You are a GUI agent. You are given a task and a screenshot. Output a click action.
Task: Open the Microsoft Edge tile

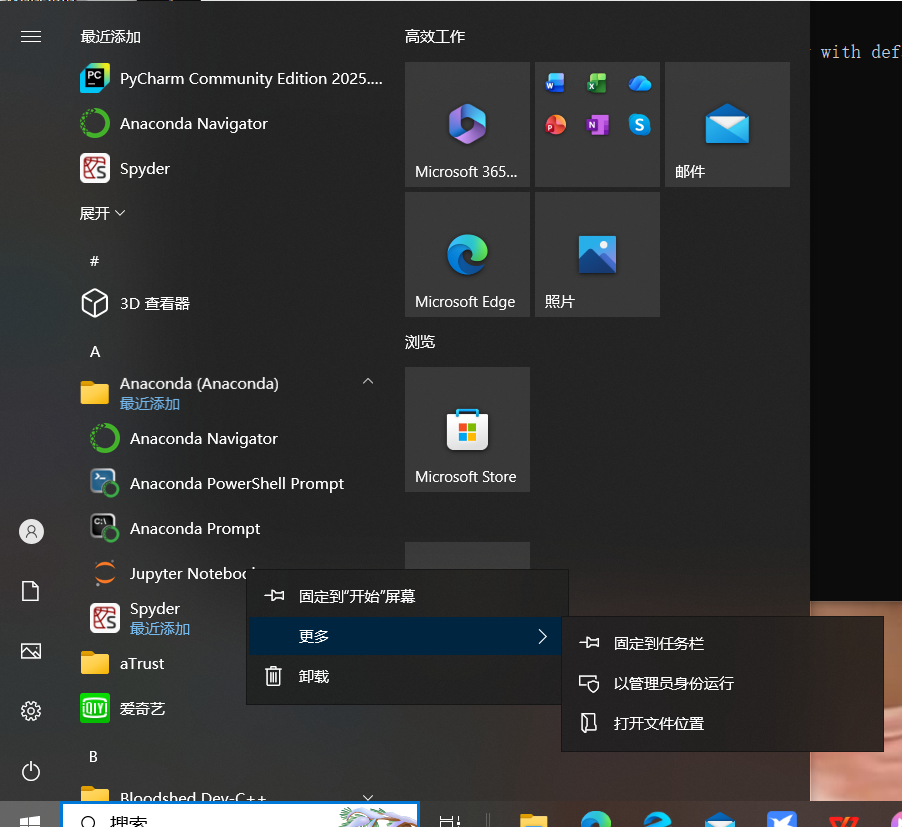click(467, 254)
